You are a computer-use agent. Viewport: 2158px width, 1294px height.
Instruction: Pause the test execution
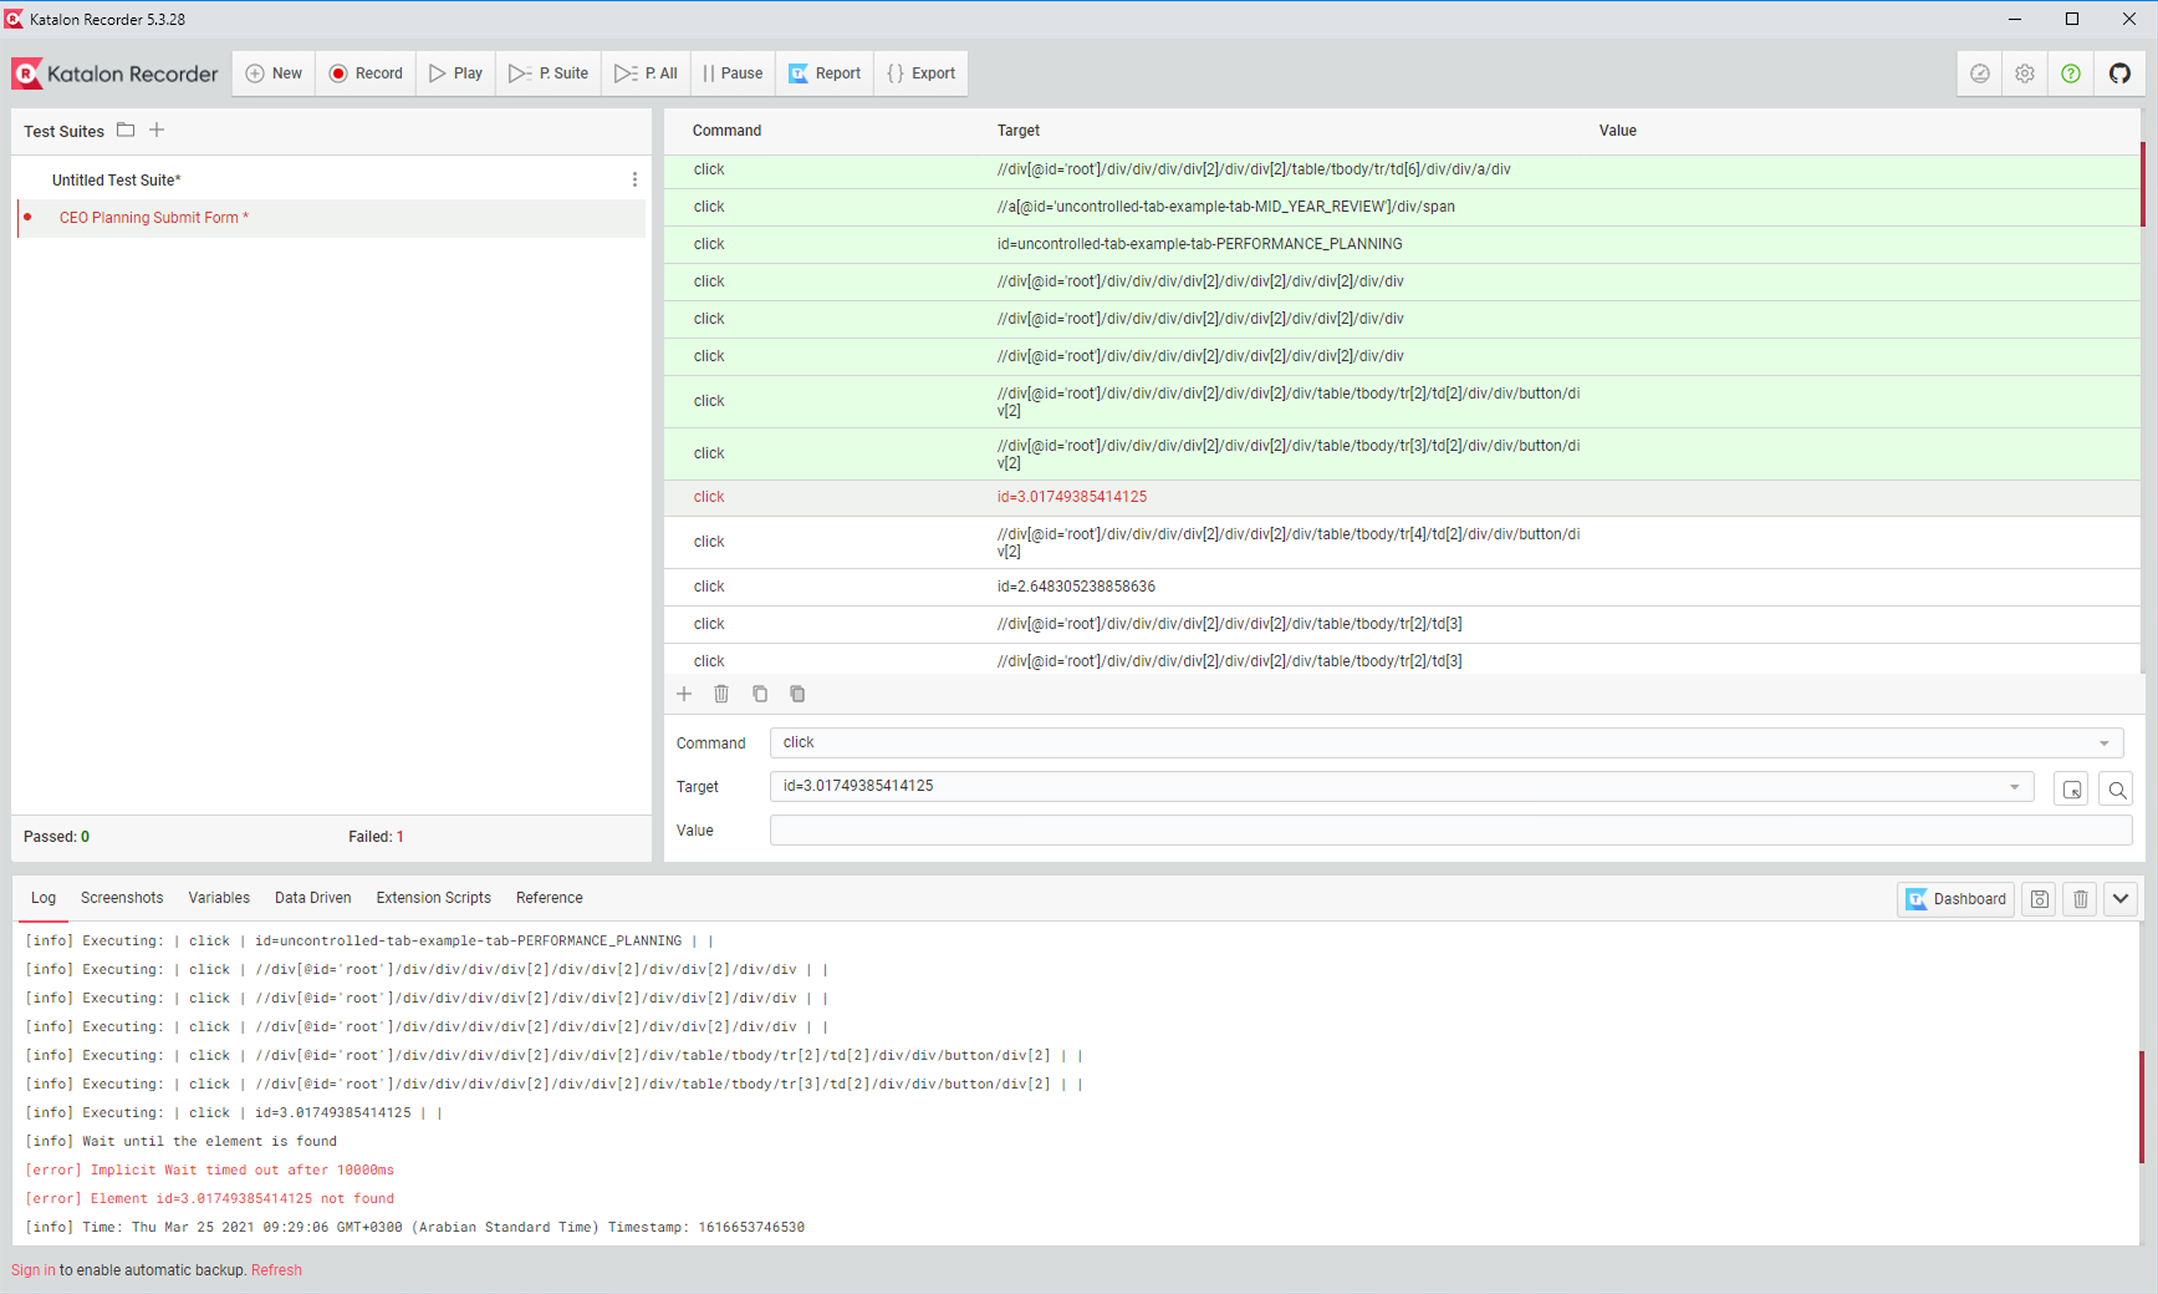[x=733, y=73]
